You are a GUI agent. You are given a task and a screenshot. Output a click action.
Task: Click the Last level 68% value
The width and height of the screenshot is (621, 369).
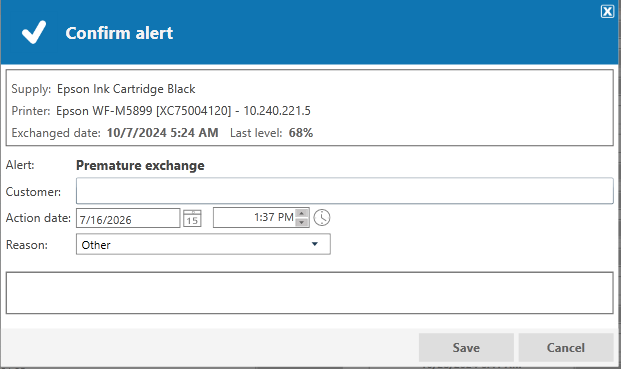point(301,133)
